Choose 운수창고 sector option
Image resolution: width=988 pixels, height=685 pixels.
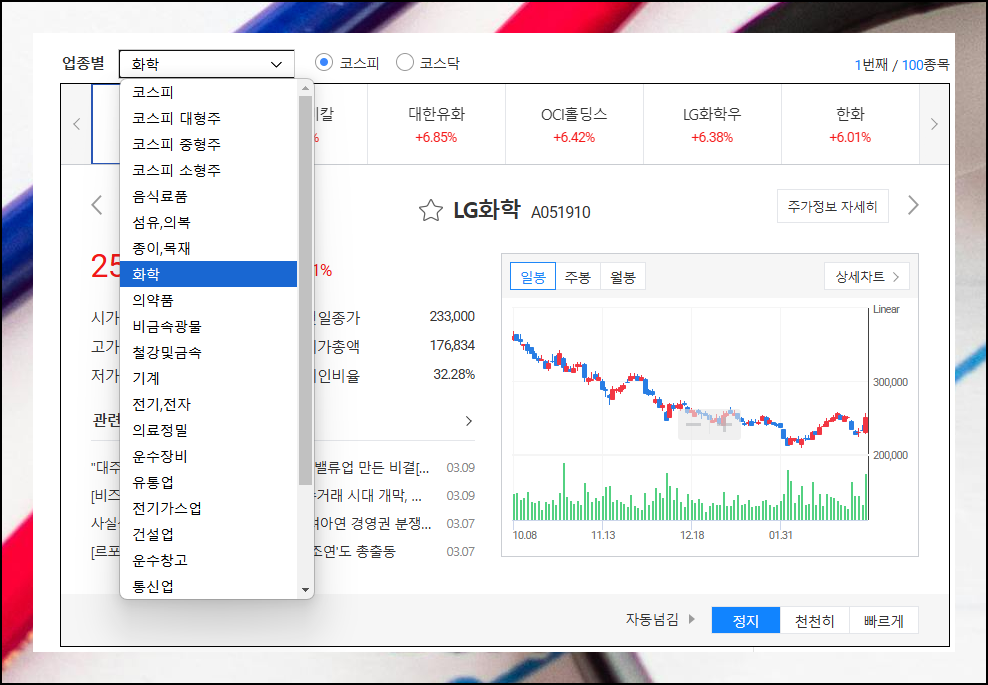pyautogui.click(x=208, y=560)
